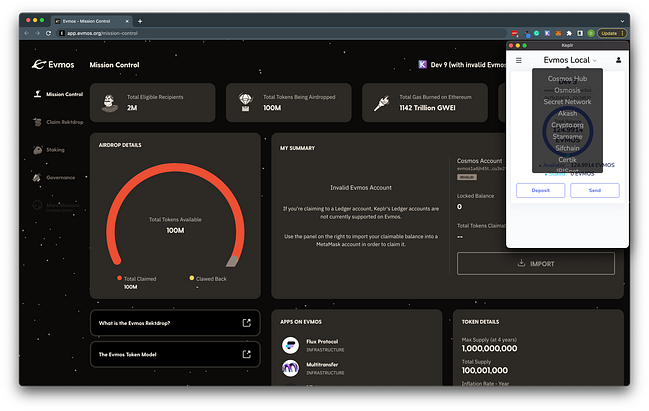Select Osmosis from the chain list
Screen dimensions: 649x411
[567, 90]
